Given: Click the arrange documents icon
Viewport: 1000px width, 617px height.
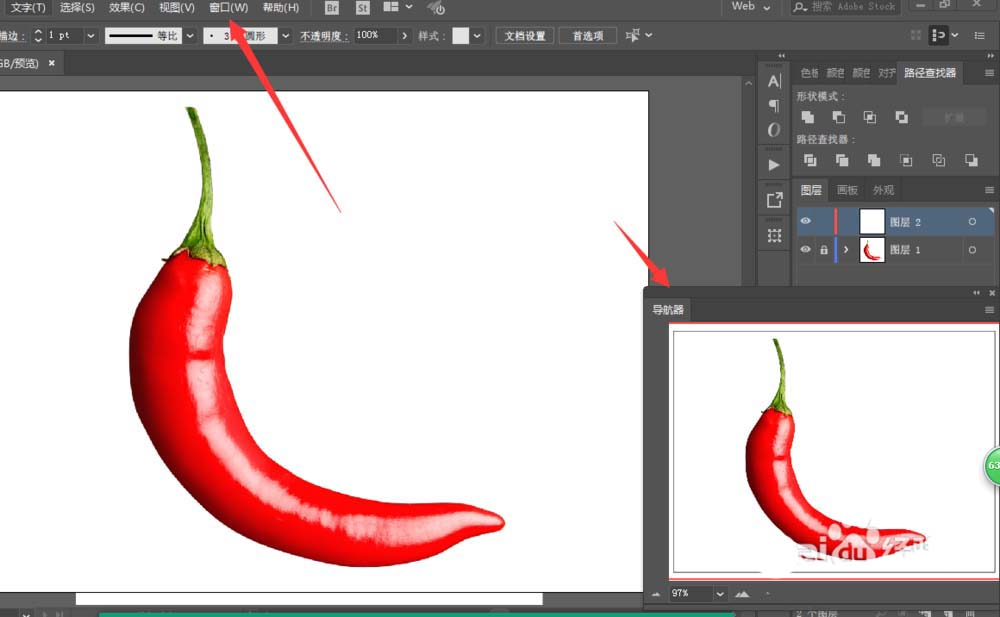Looking at the screenshot, I should click(391, 7).
